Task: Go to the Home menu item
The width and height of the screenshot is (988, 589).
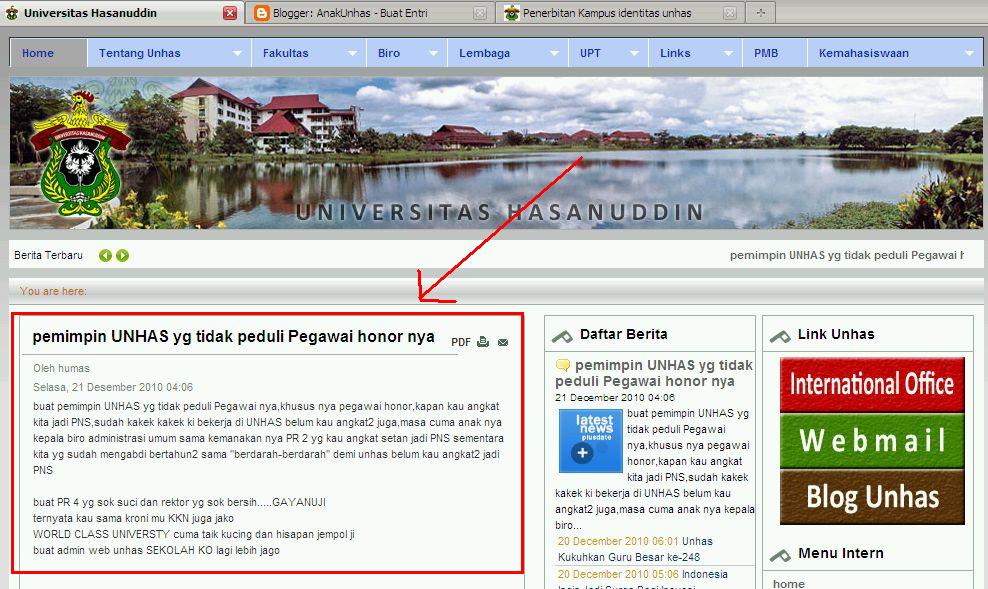Action: point(48,53)
